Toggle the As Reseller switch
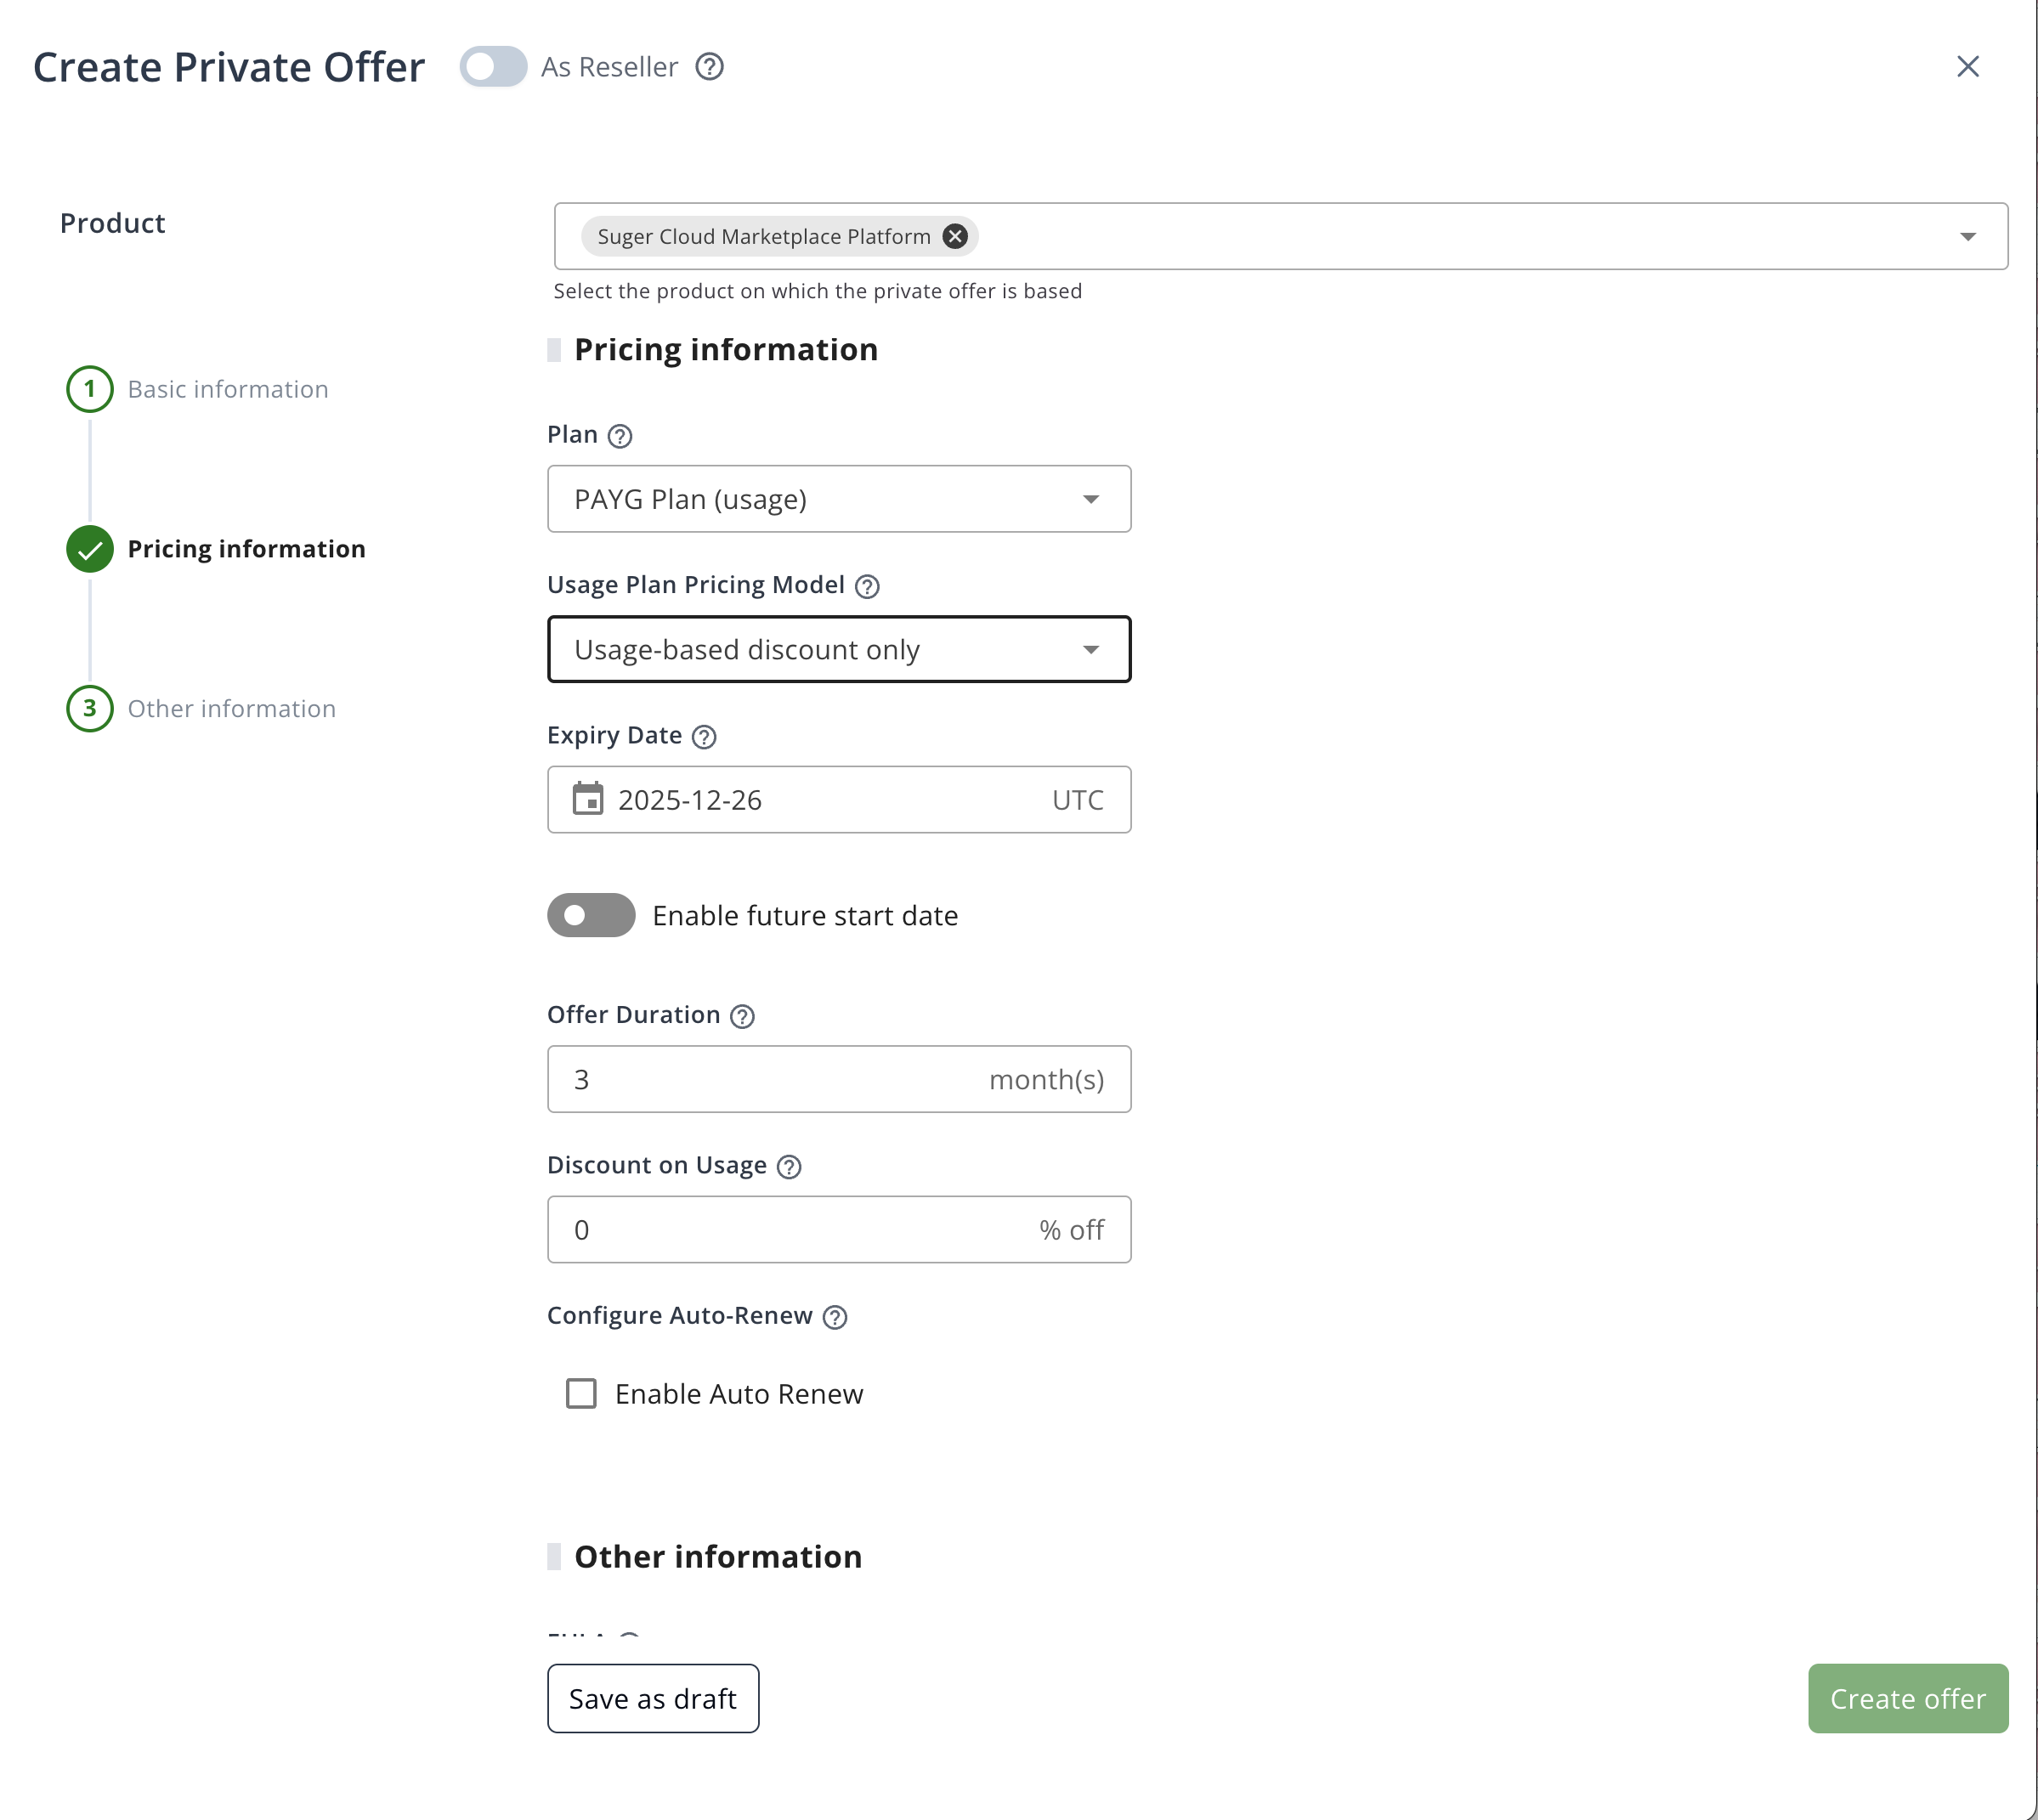The height and width of the screenshot is (1820, 2038). tap(492, 67)
